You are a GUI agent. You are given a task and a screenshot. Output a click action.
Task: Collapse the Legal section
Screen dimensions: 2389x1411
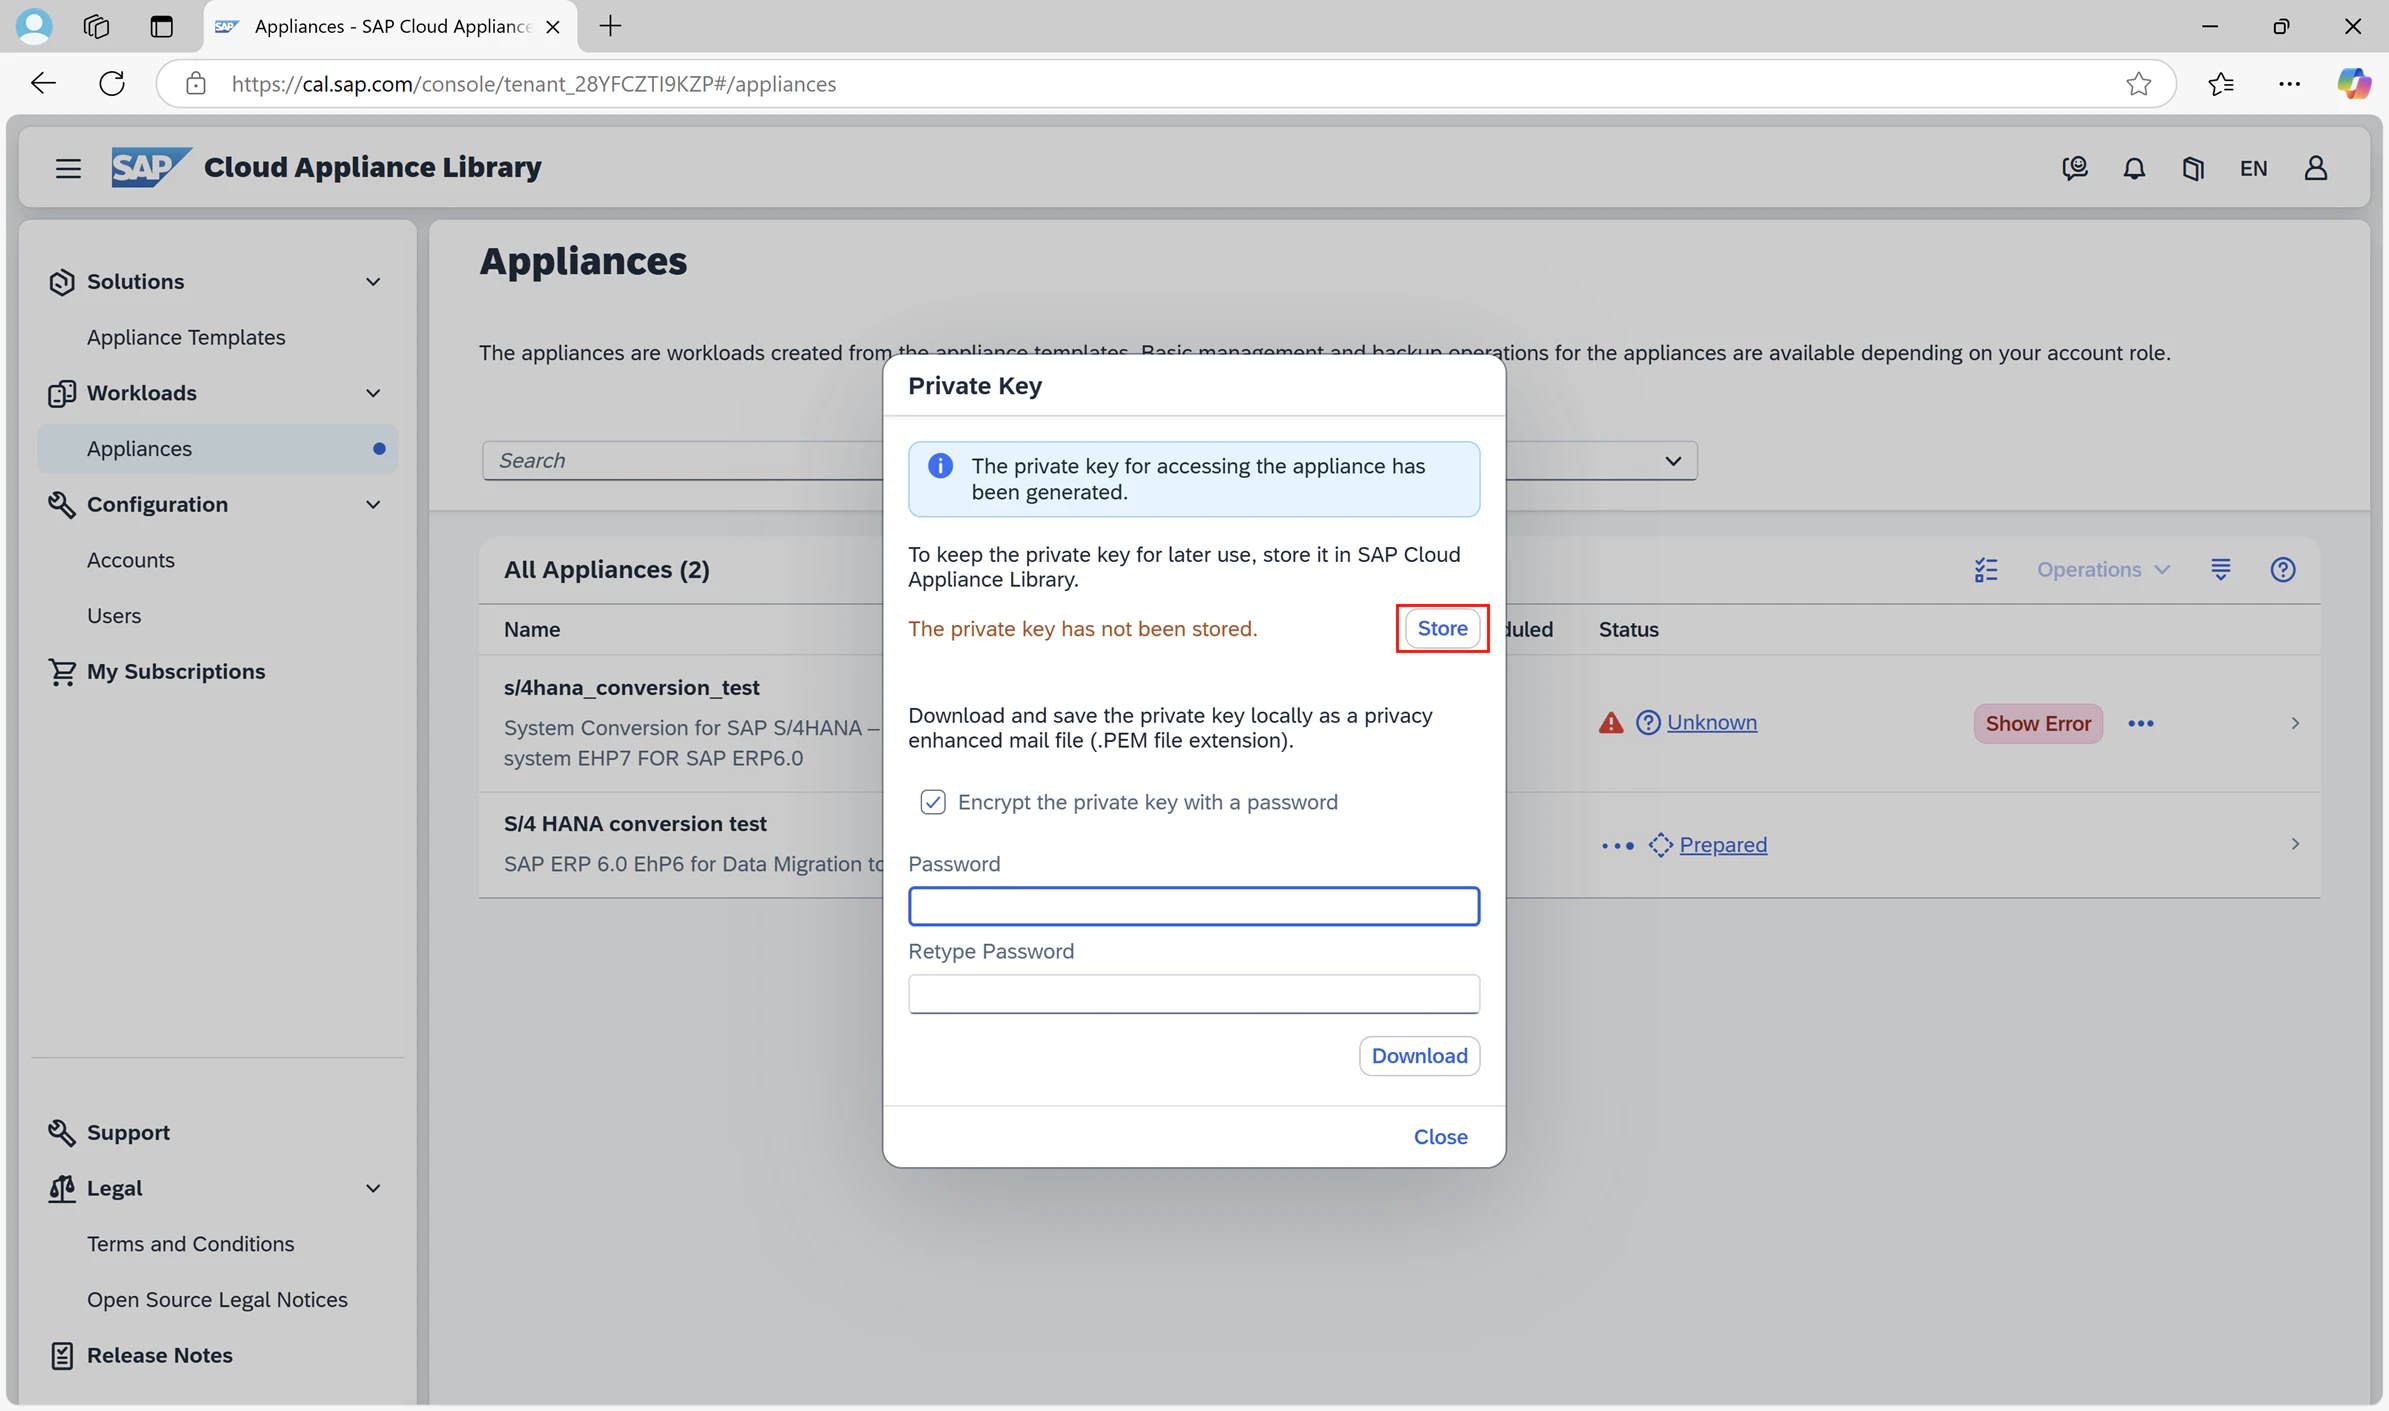(x=373, y=1188)
